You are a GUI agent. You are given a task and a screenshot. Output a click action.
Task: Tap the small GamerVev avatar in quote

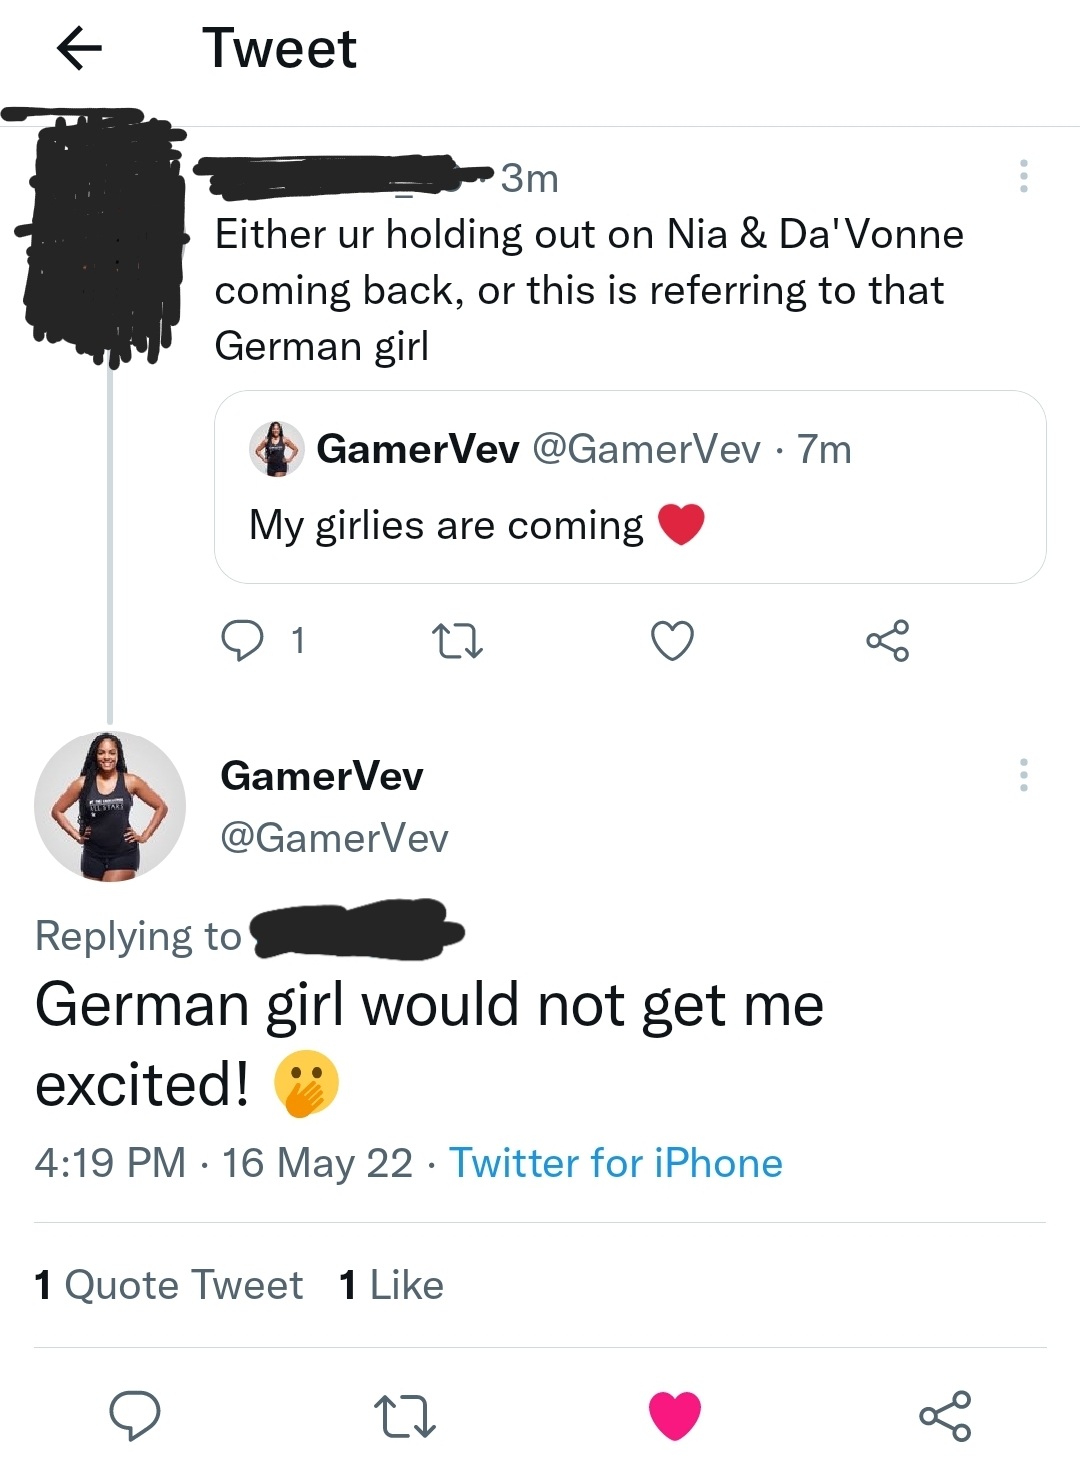[x=277, y=449]
